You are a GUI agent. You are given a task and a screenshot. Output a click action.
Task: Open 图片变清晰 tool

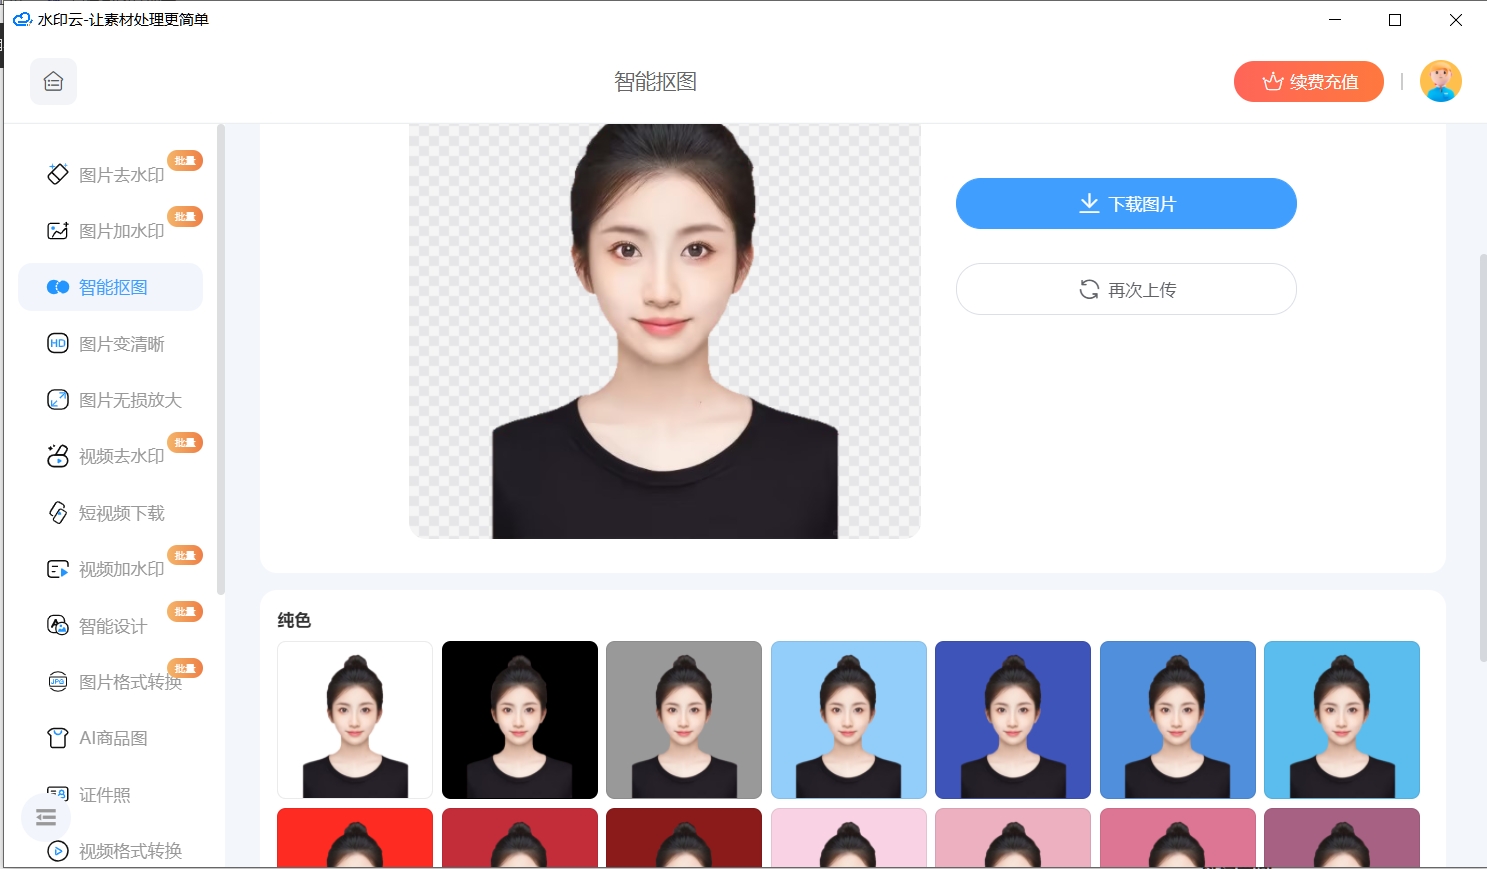click(x=110, y=344)
